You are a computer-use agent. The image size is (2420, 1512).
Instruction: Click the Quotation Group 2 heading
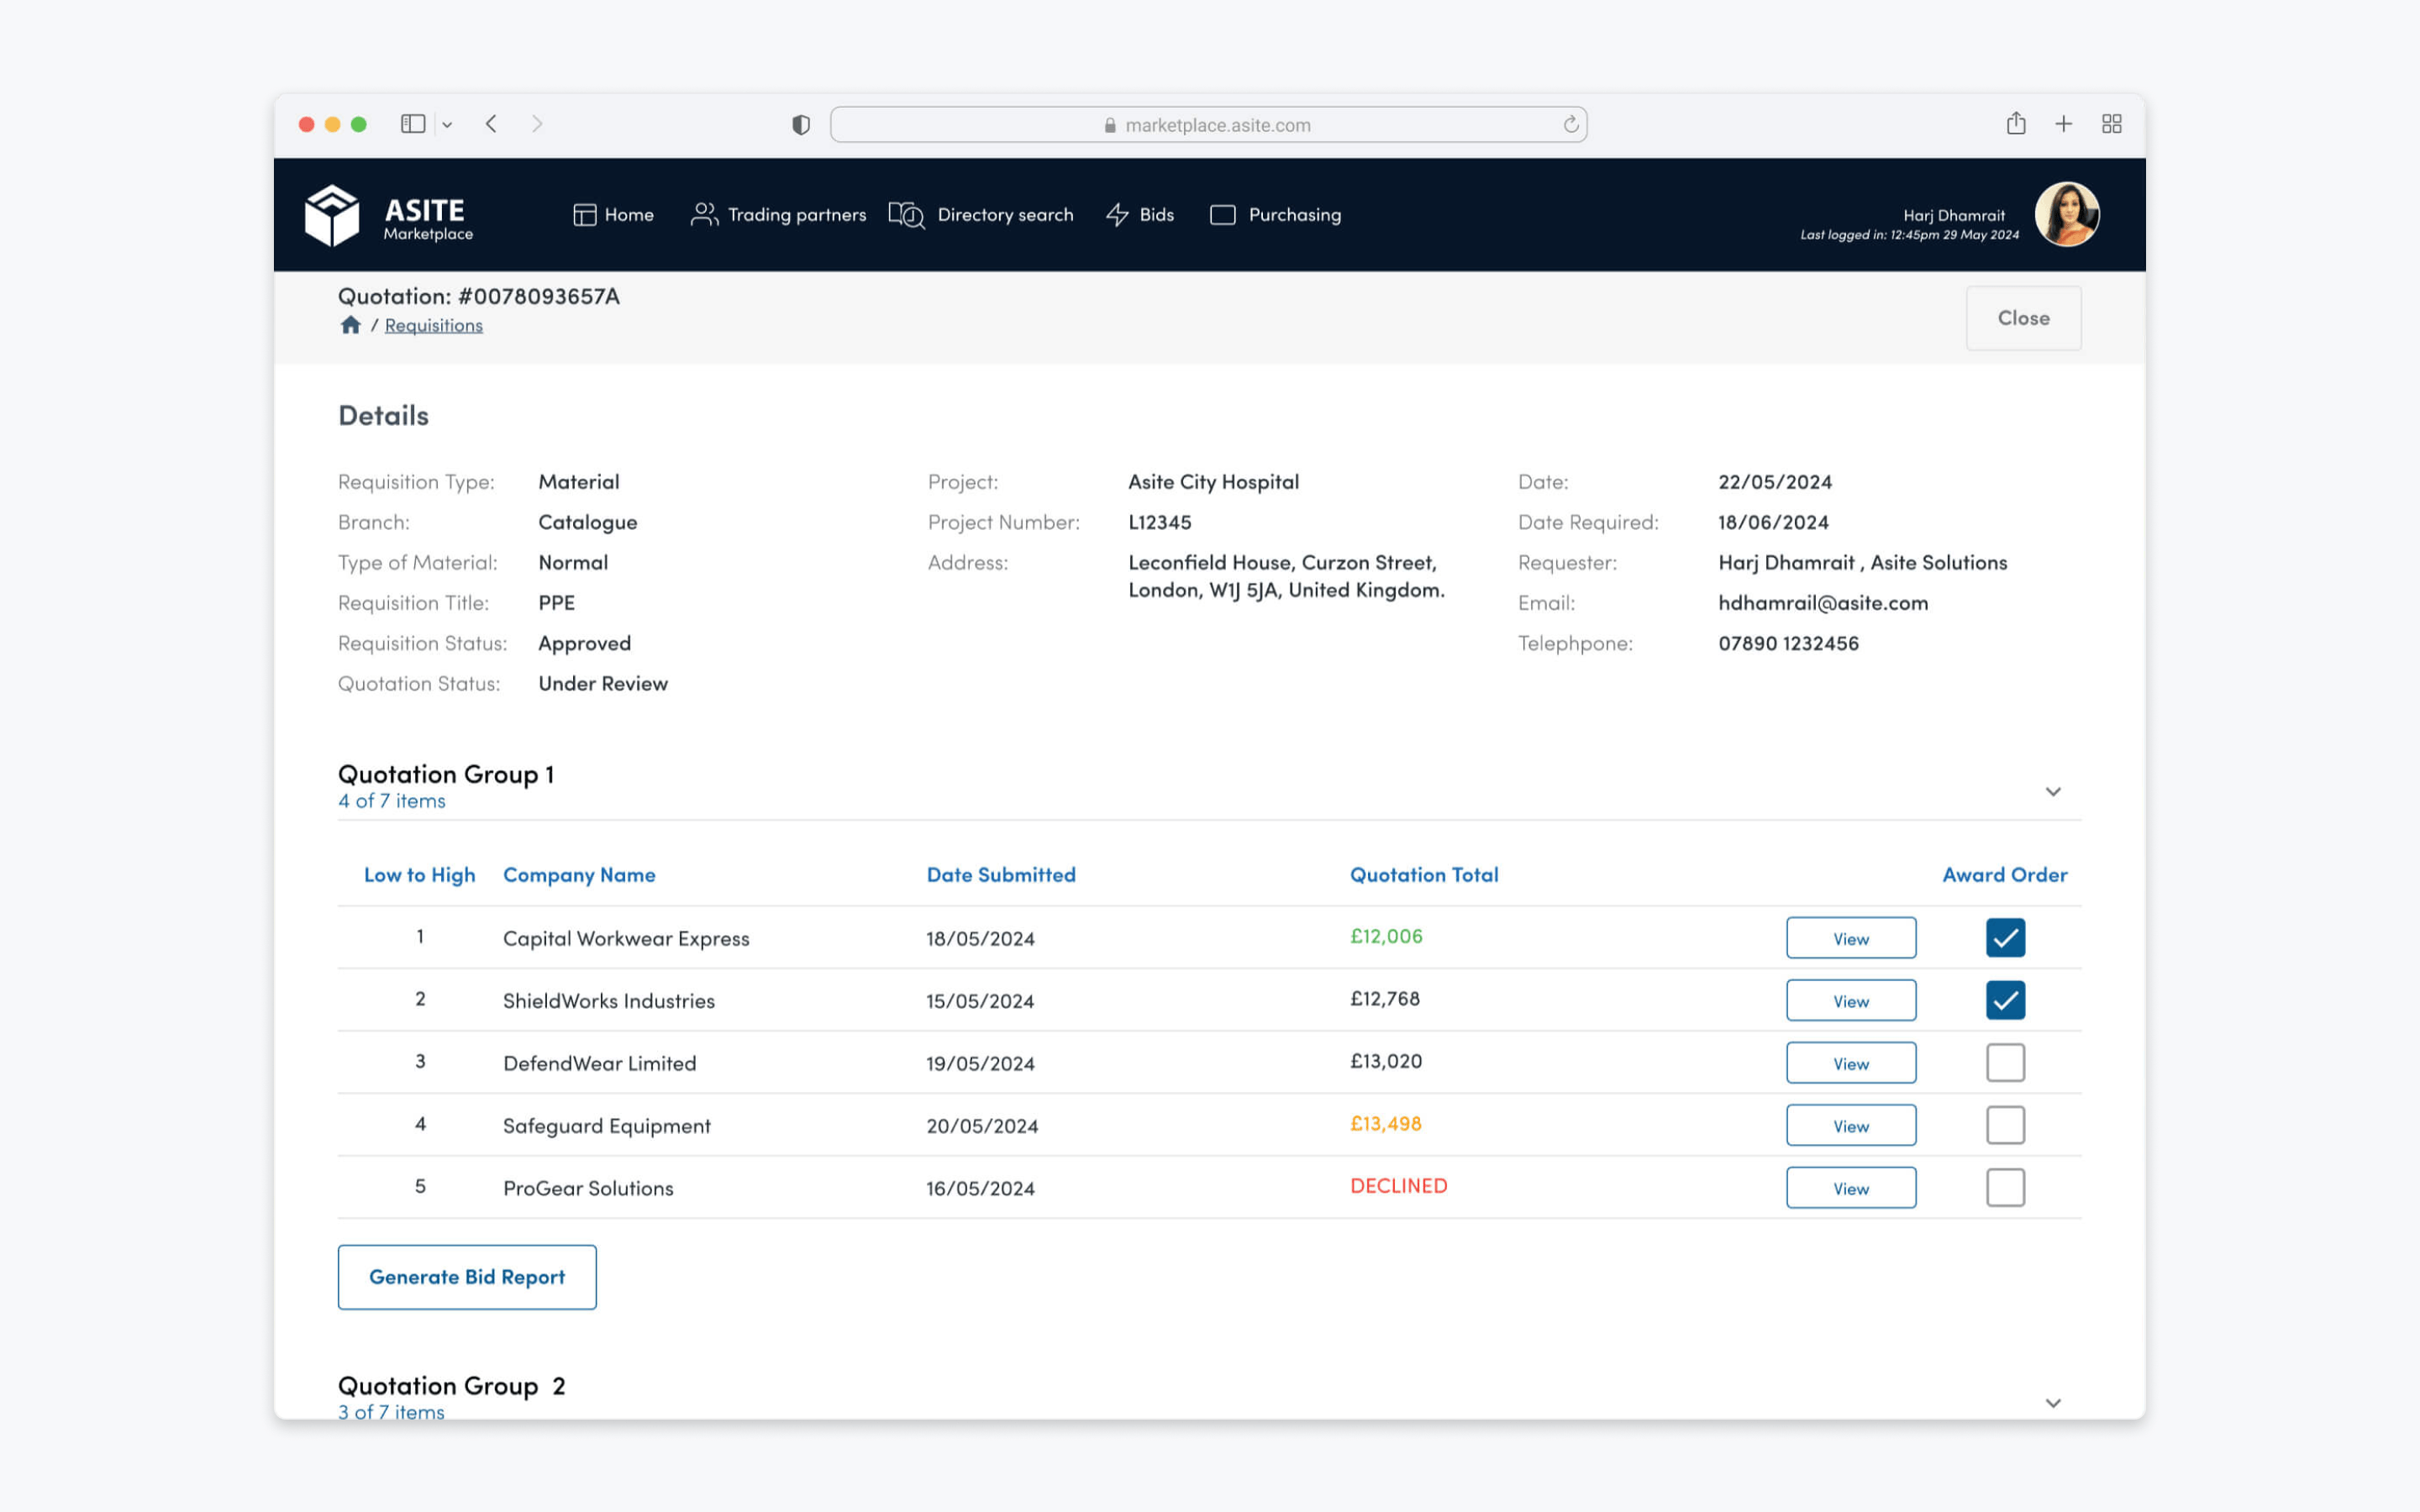[x=451, y=1386]
